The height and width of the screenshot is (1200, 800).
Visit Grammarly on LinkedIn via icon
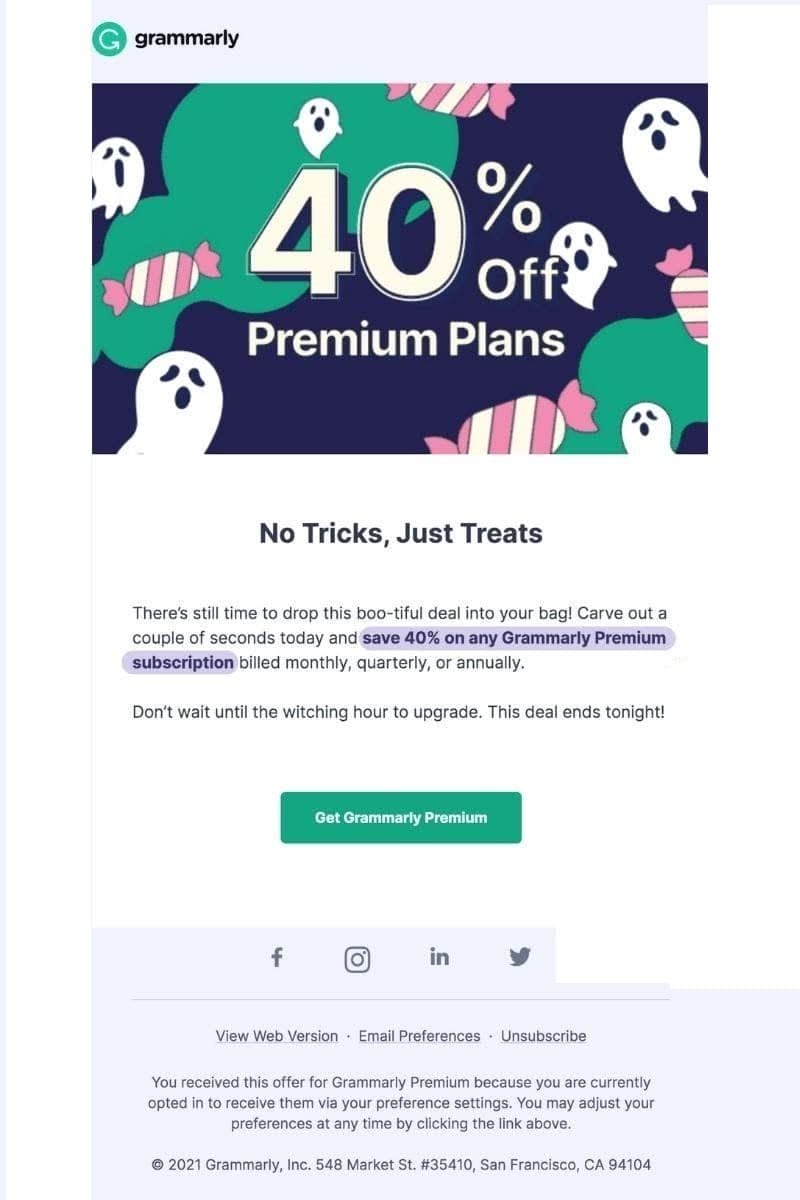point(439,956)
